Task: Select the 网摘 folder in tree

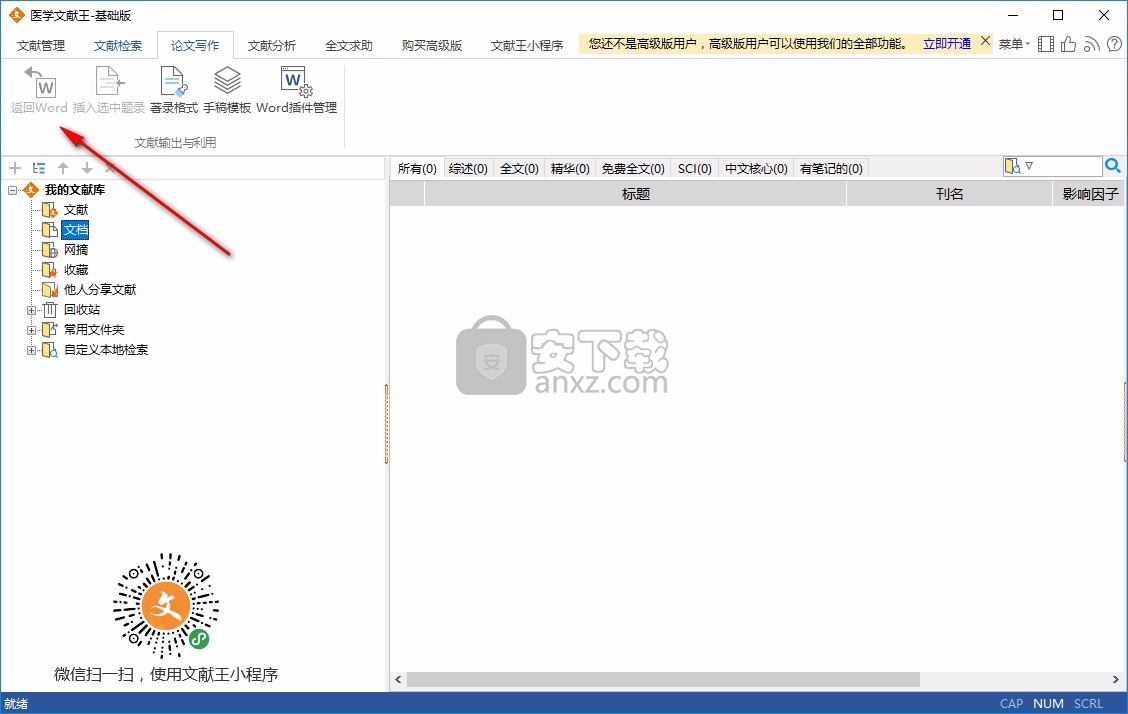Action: (x=76, y=250)
